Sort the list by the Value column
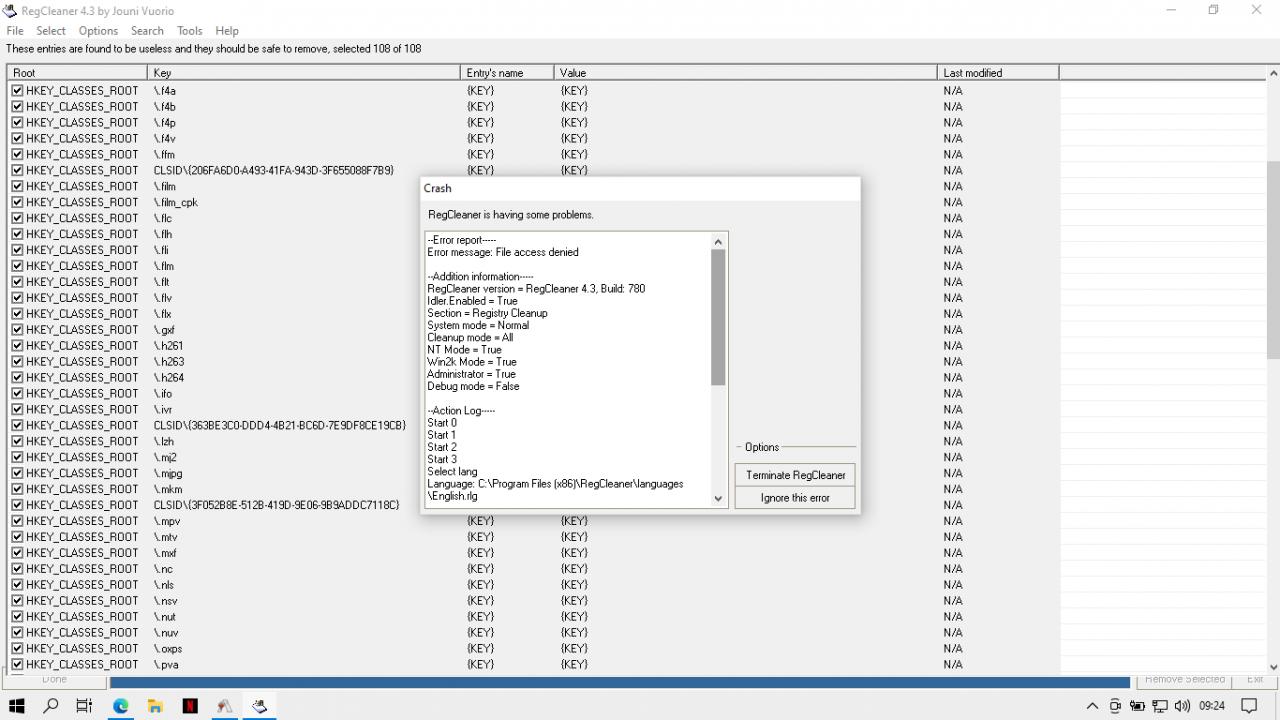 tap(746, 73)
